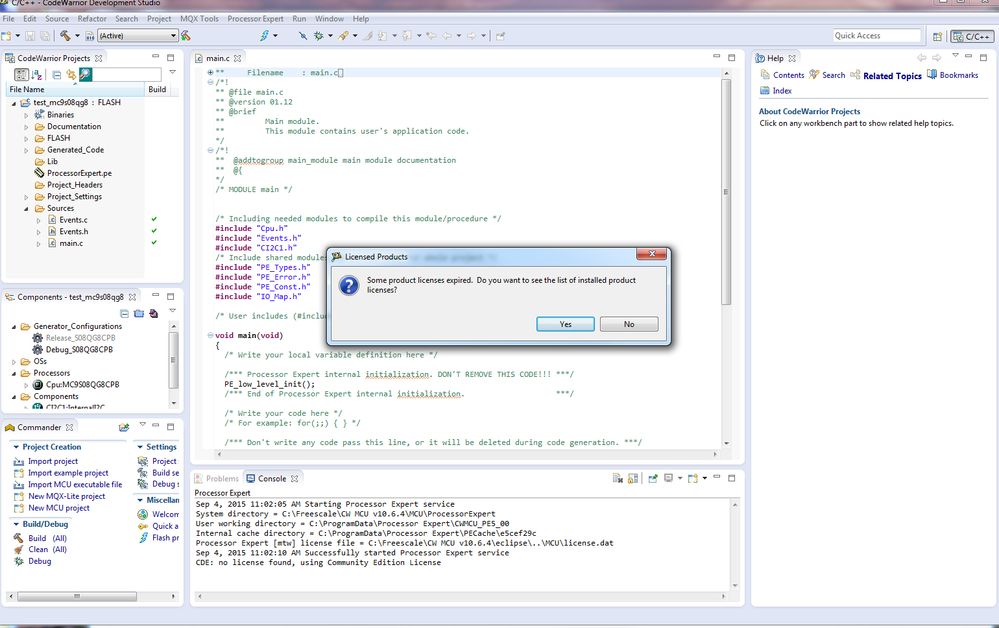Click the Open Perspective icon
The height and width of the screenshot is (628, 999).
[x=937, y=36]
